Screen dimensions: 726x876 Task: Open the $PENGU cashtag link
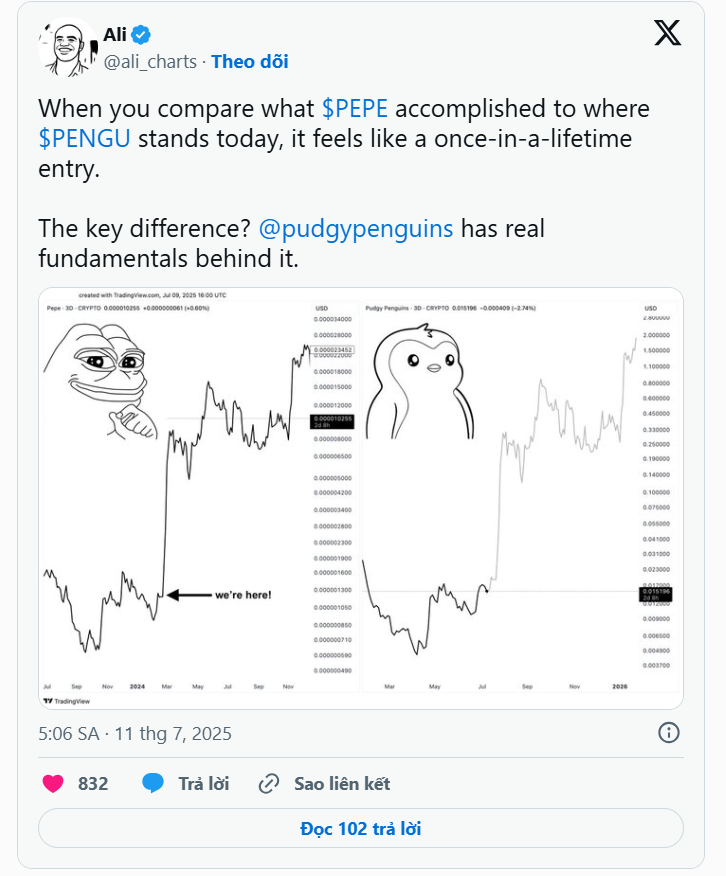pyautogui.click(x=85, y=139)
